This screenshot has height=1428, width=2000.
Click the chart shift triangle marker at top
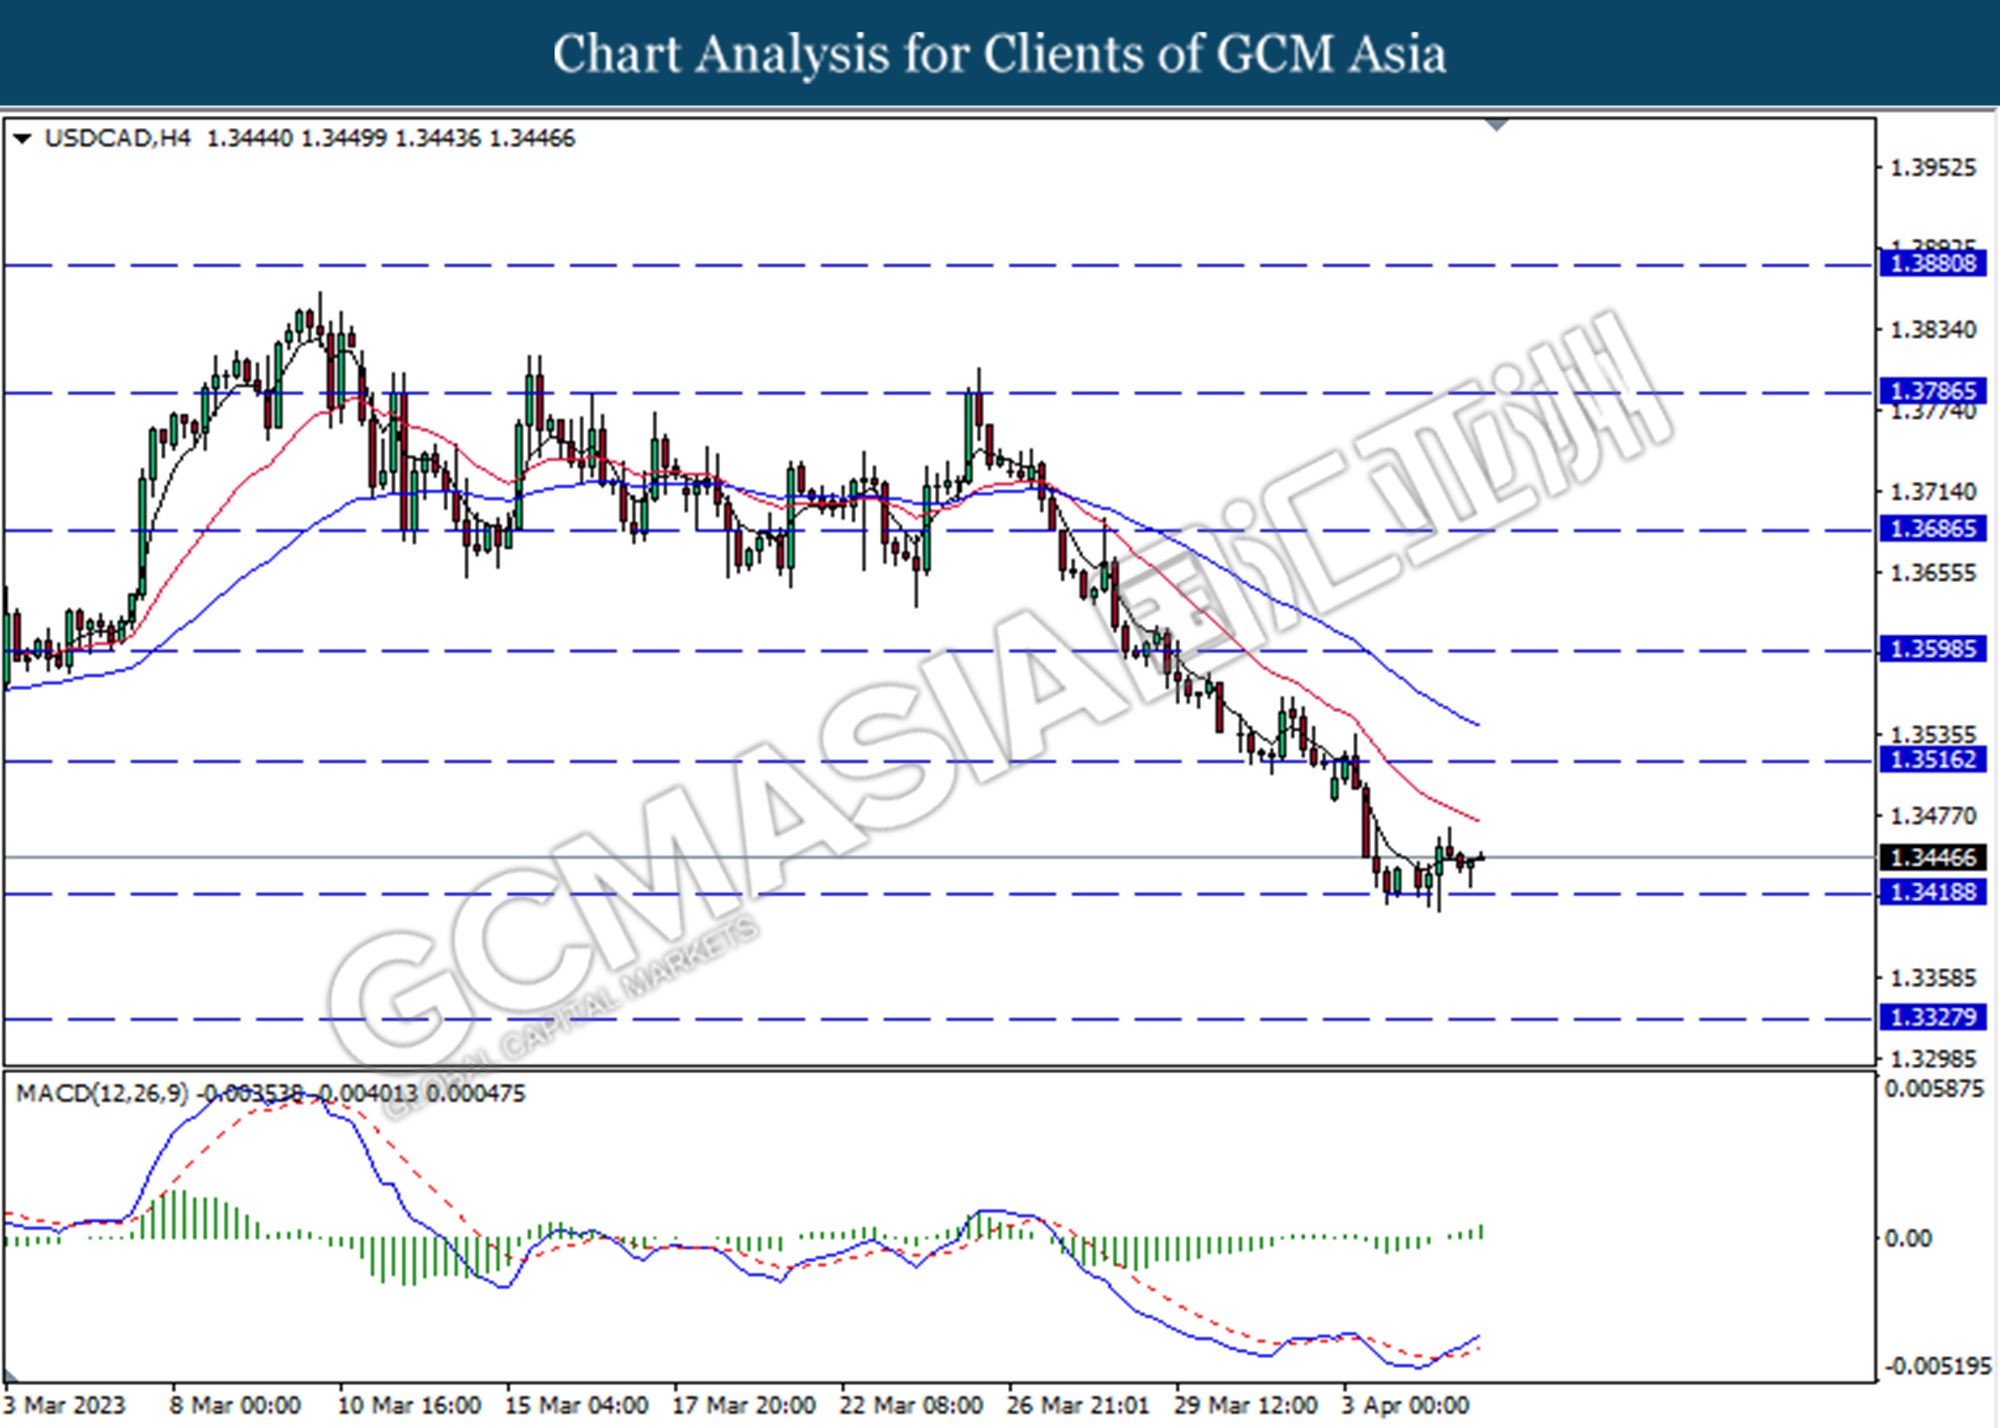pos(1497,125)
